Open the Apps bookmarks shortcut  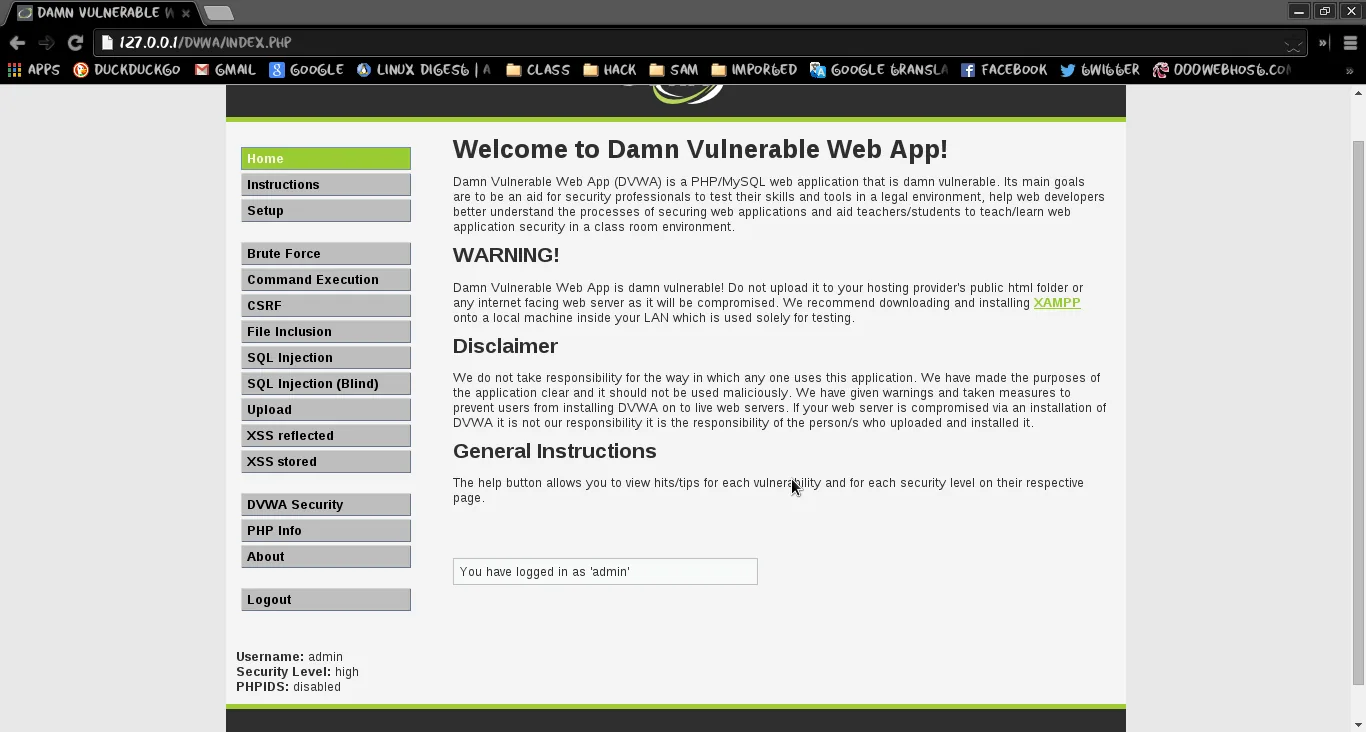34,70
